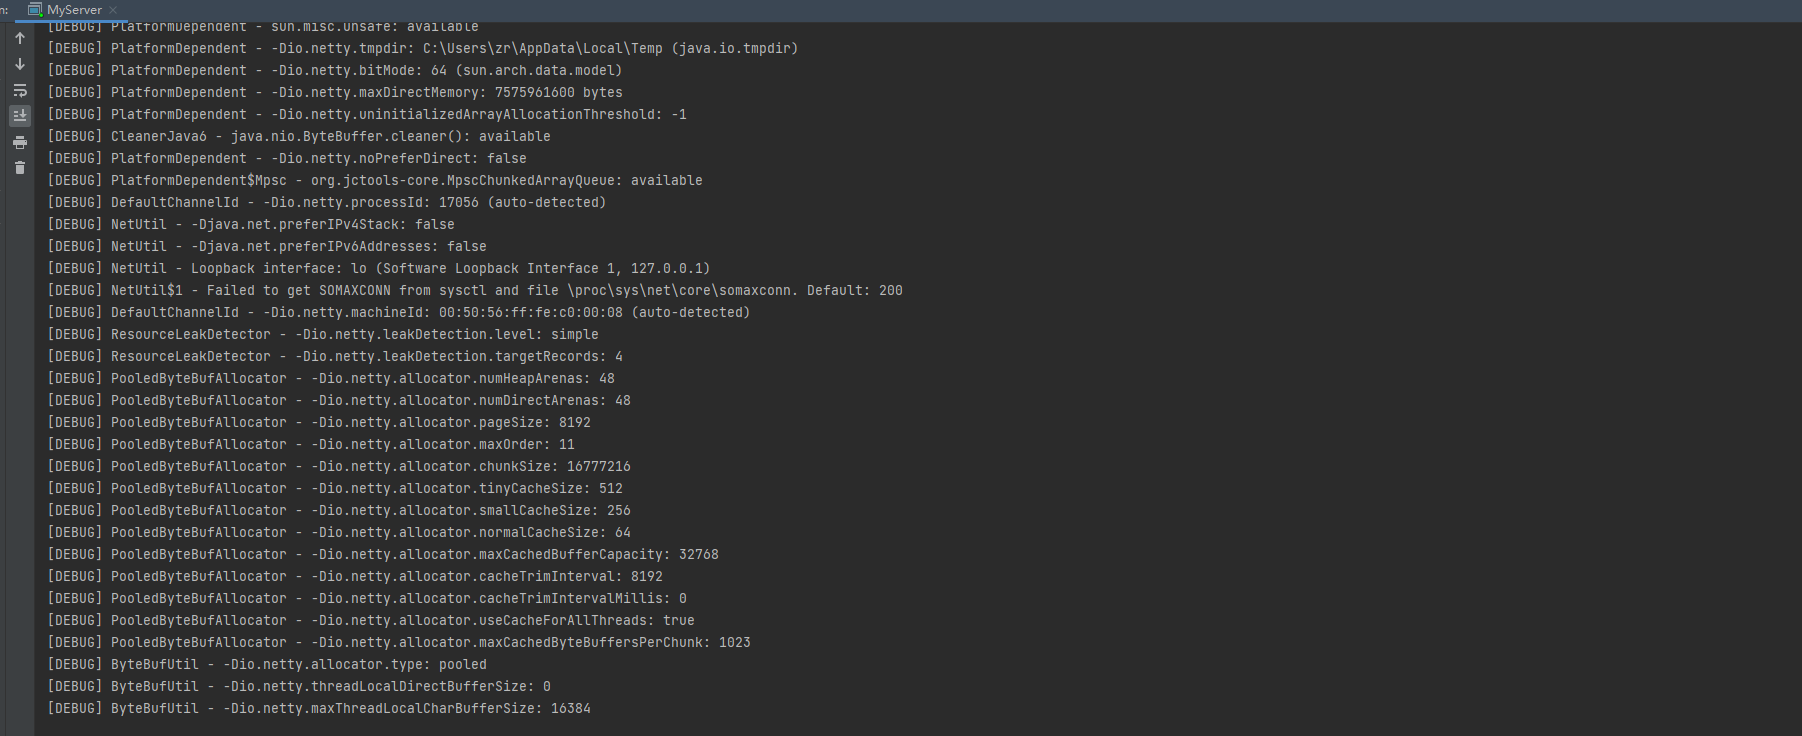Click the 'maxThreadLocalCharBufferSize: 16384' line

coord(319,708)
